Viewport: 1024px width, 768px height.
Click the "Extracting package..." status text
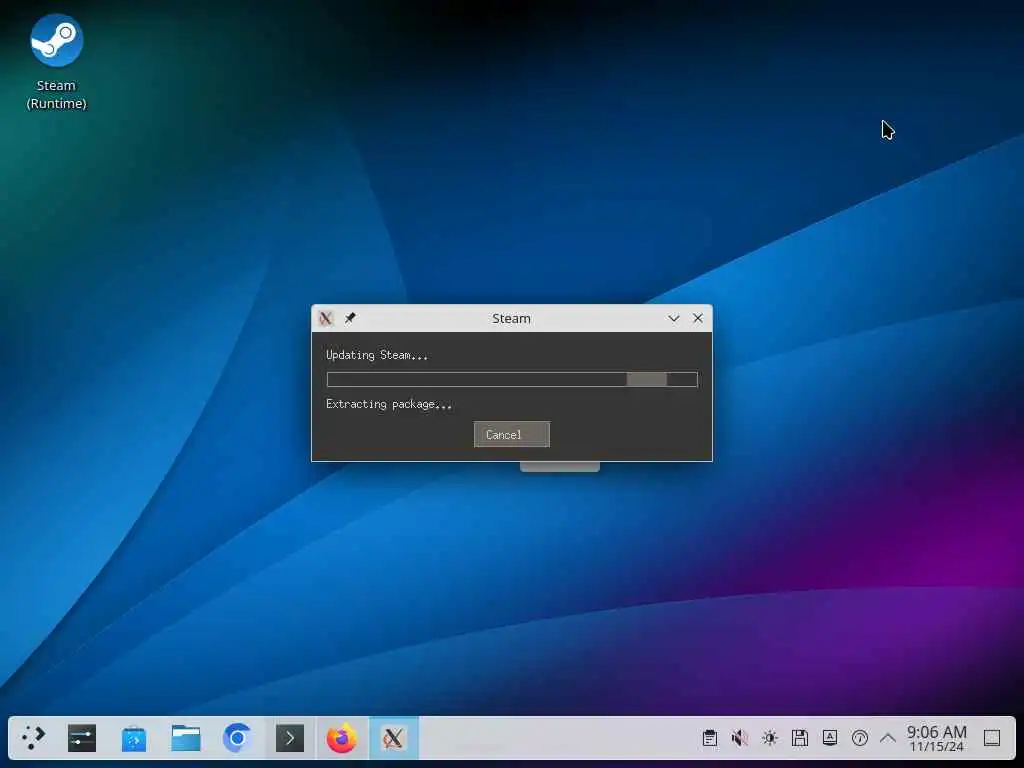coord(389,404)
